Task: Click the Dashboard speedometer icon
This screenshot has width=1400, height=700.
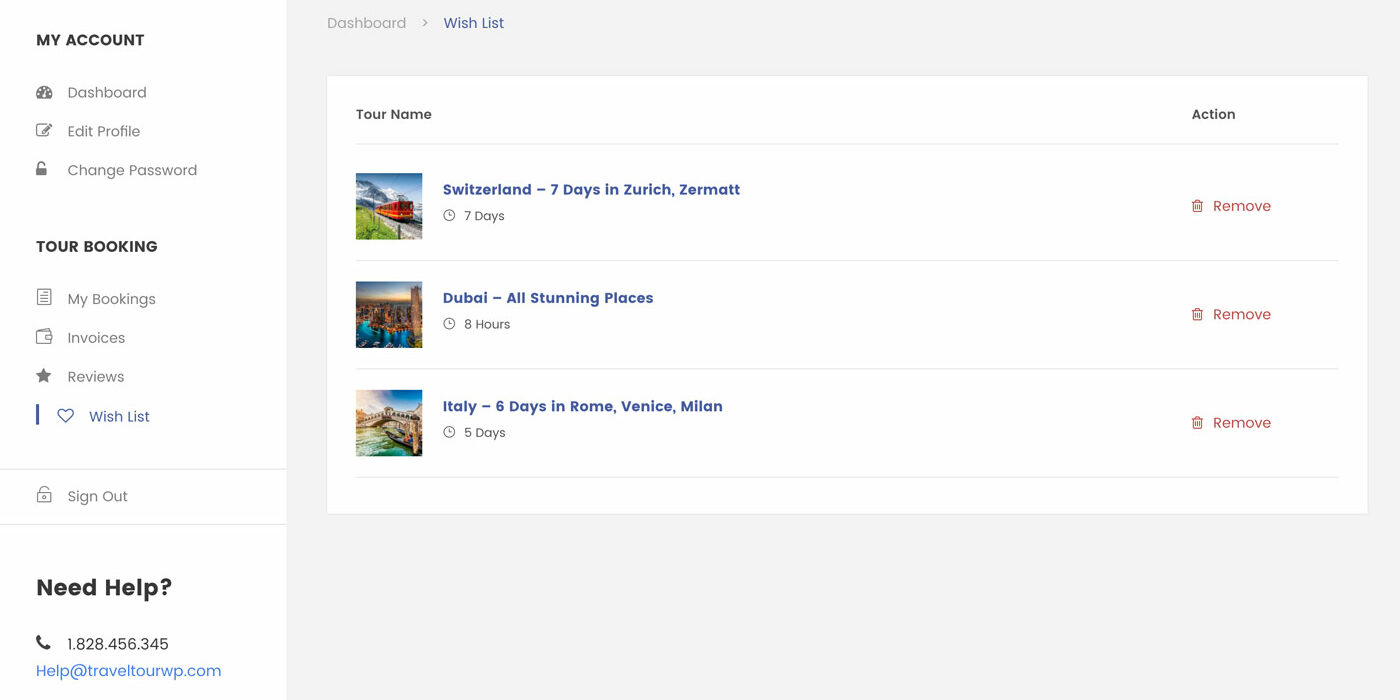Action: point(44,92)
